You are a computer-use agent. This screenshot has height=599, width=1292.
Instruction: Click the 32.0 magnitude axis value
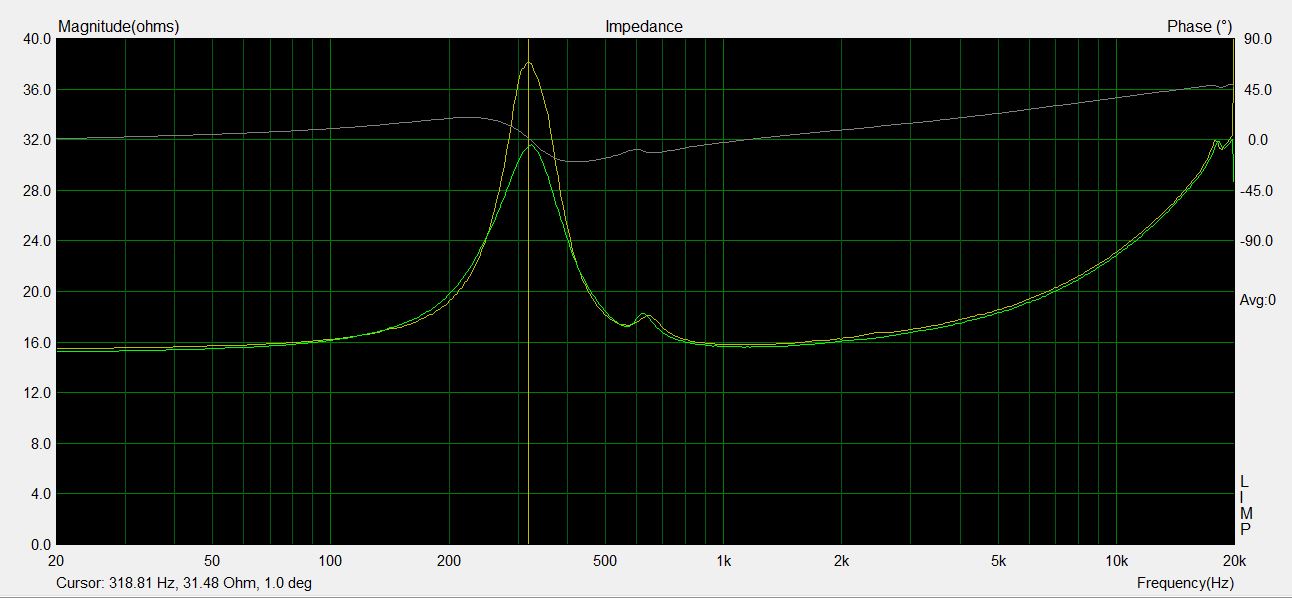pos(37,140)
